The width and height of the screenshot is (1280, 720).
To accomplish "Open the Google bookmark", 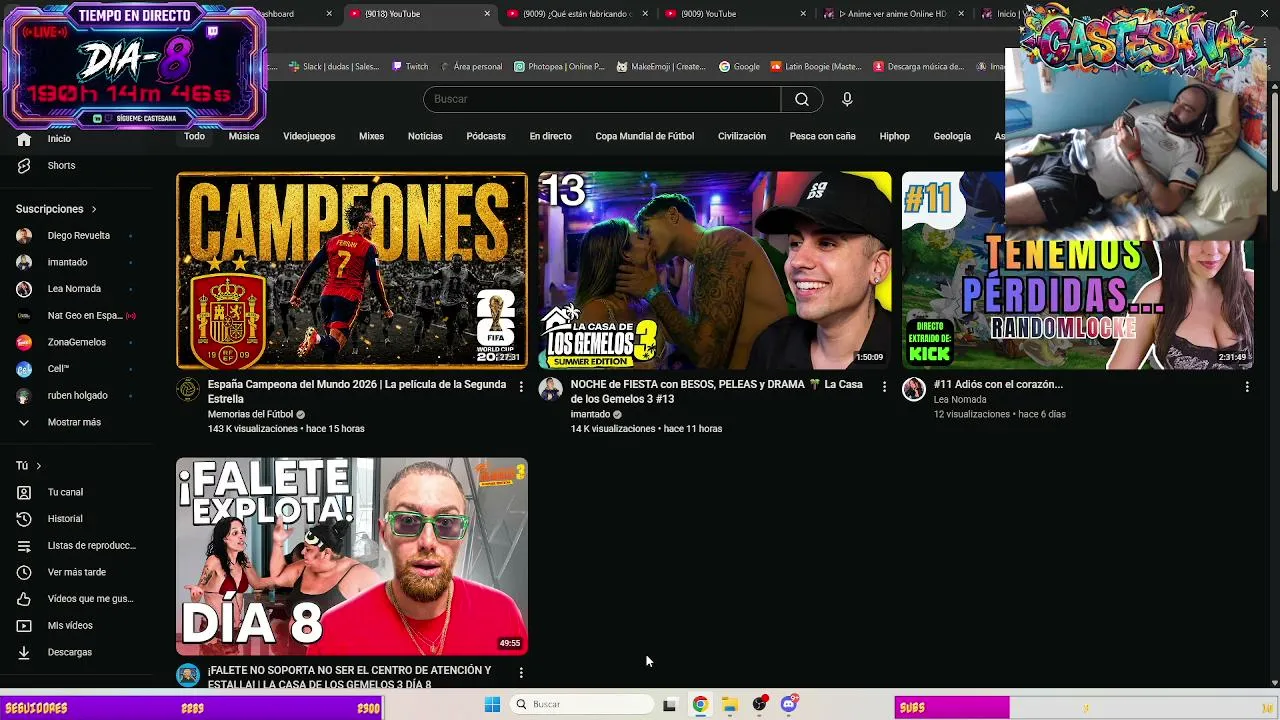I will [x=739, y=67].
